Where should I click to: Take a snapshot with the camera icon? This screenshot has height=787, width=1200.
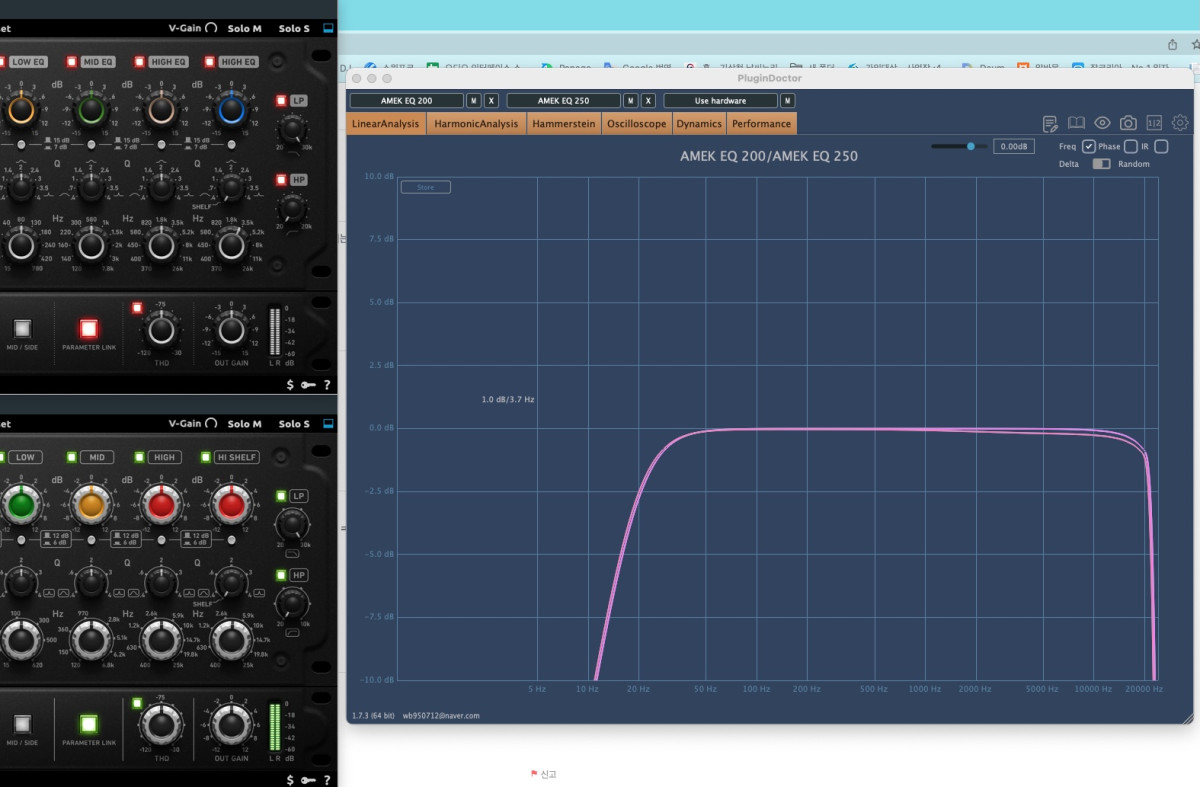(x=1128, y=123)
